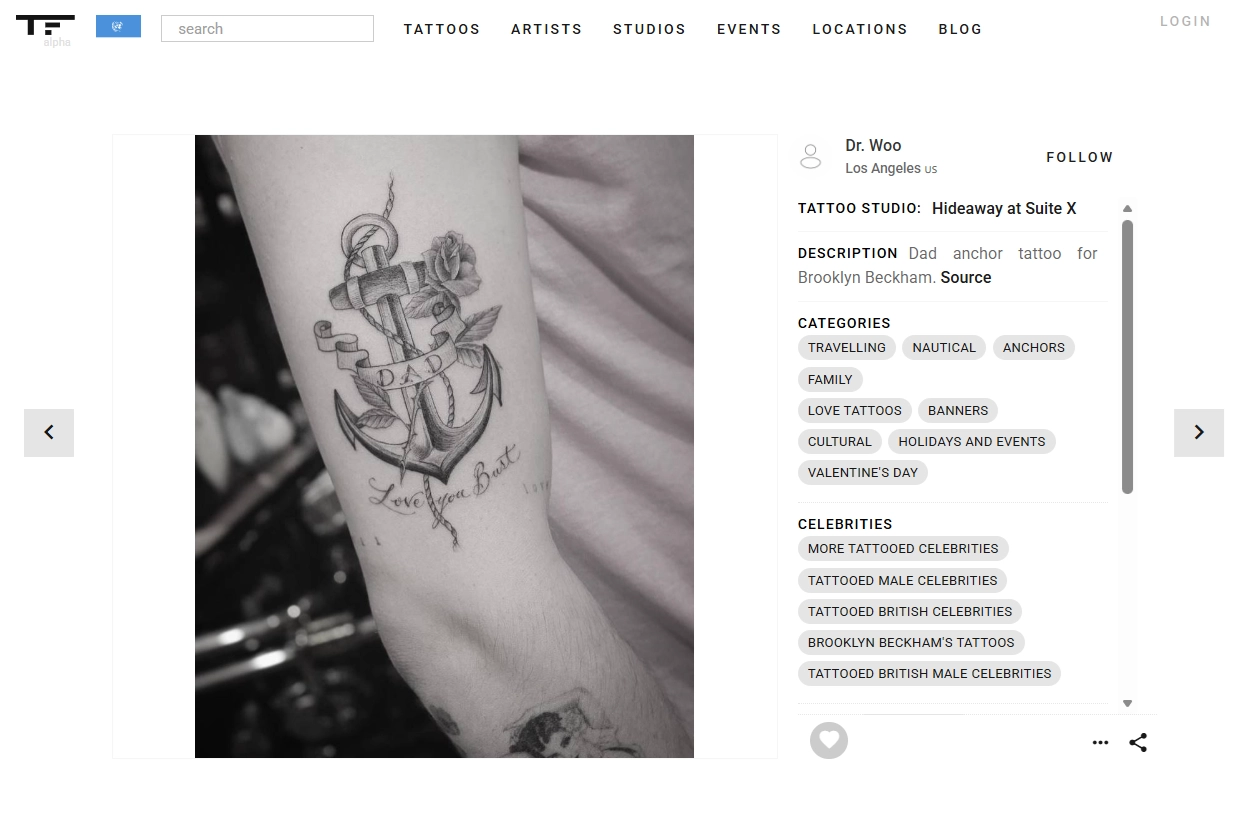Go to previous tattoo with left arrow
The image size is (1247, 819).
(49, 433)
